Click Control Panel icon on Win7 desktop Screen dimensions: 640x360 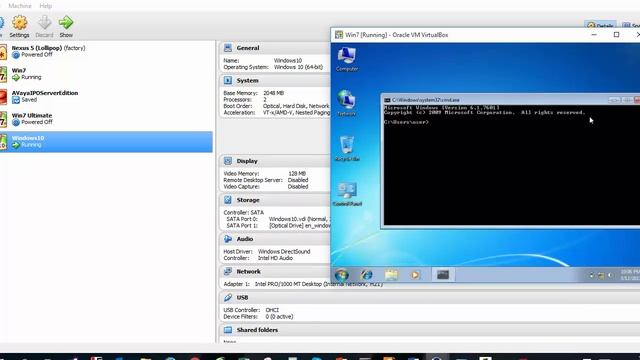point(347,193)
